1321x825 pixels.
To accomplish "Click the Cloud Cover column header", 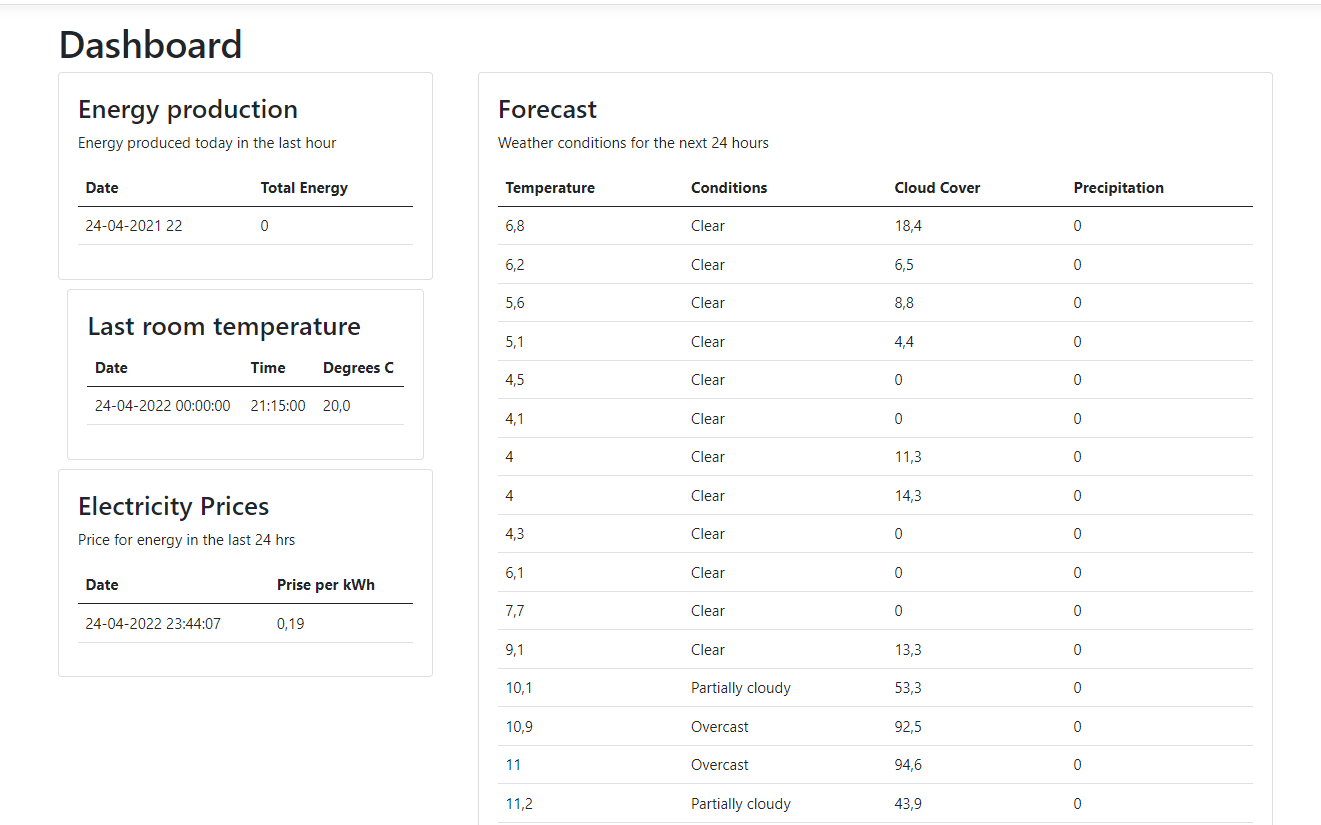I will (x=937, y=188).
